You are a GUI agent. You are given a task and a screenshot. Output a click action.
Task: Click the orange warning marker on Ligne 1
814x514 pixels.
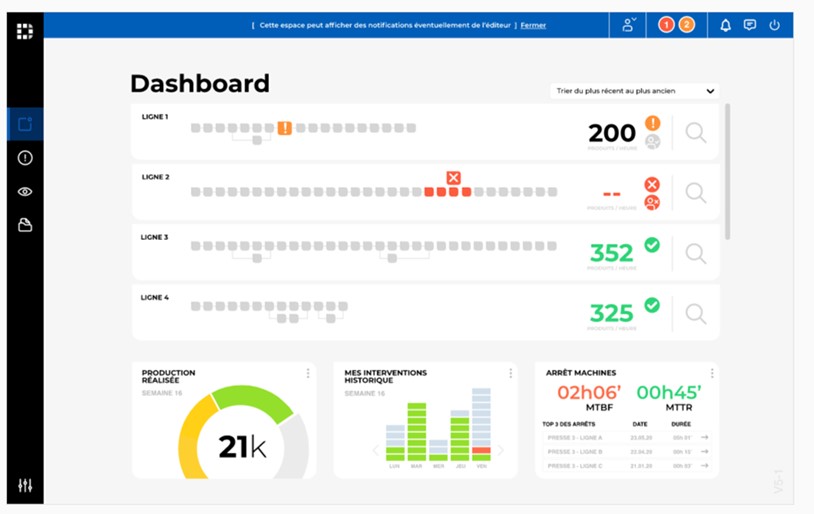click(285, 128)
